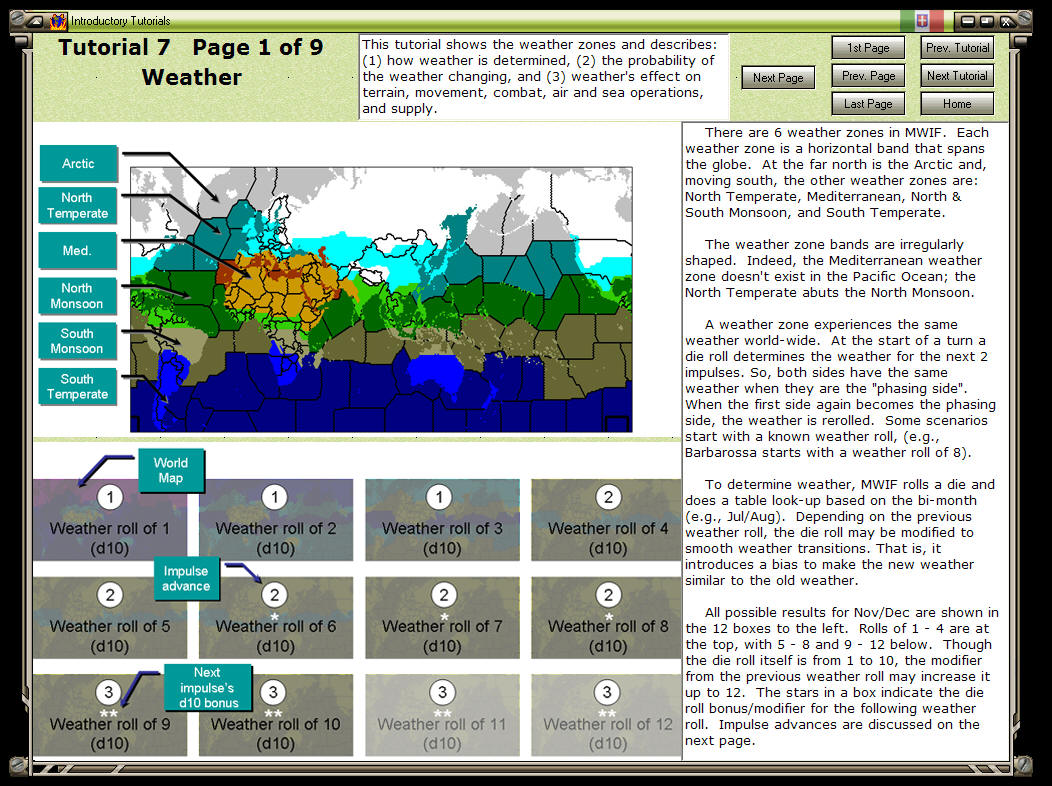Jump to the Last Page

click(868, 104)
